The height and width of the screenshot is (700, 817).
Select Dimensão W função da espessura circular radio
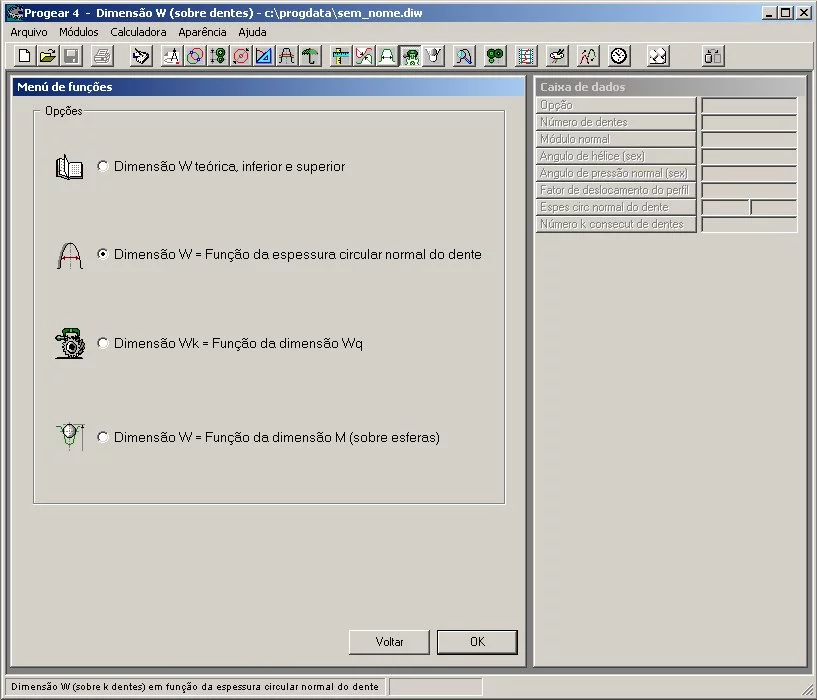coord(103,254)
